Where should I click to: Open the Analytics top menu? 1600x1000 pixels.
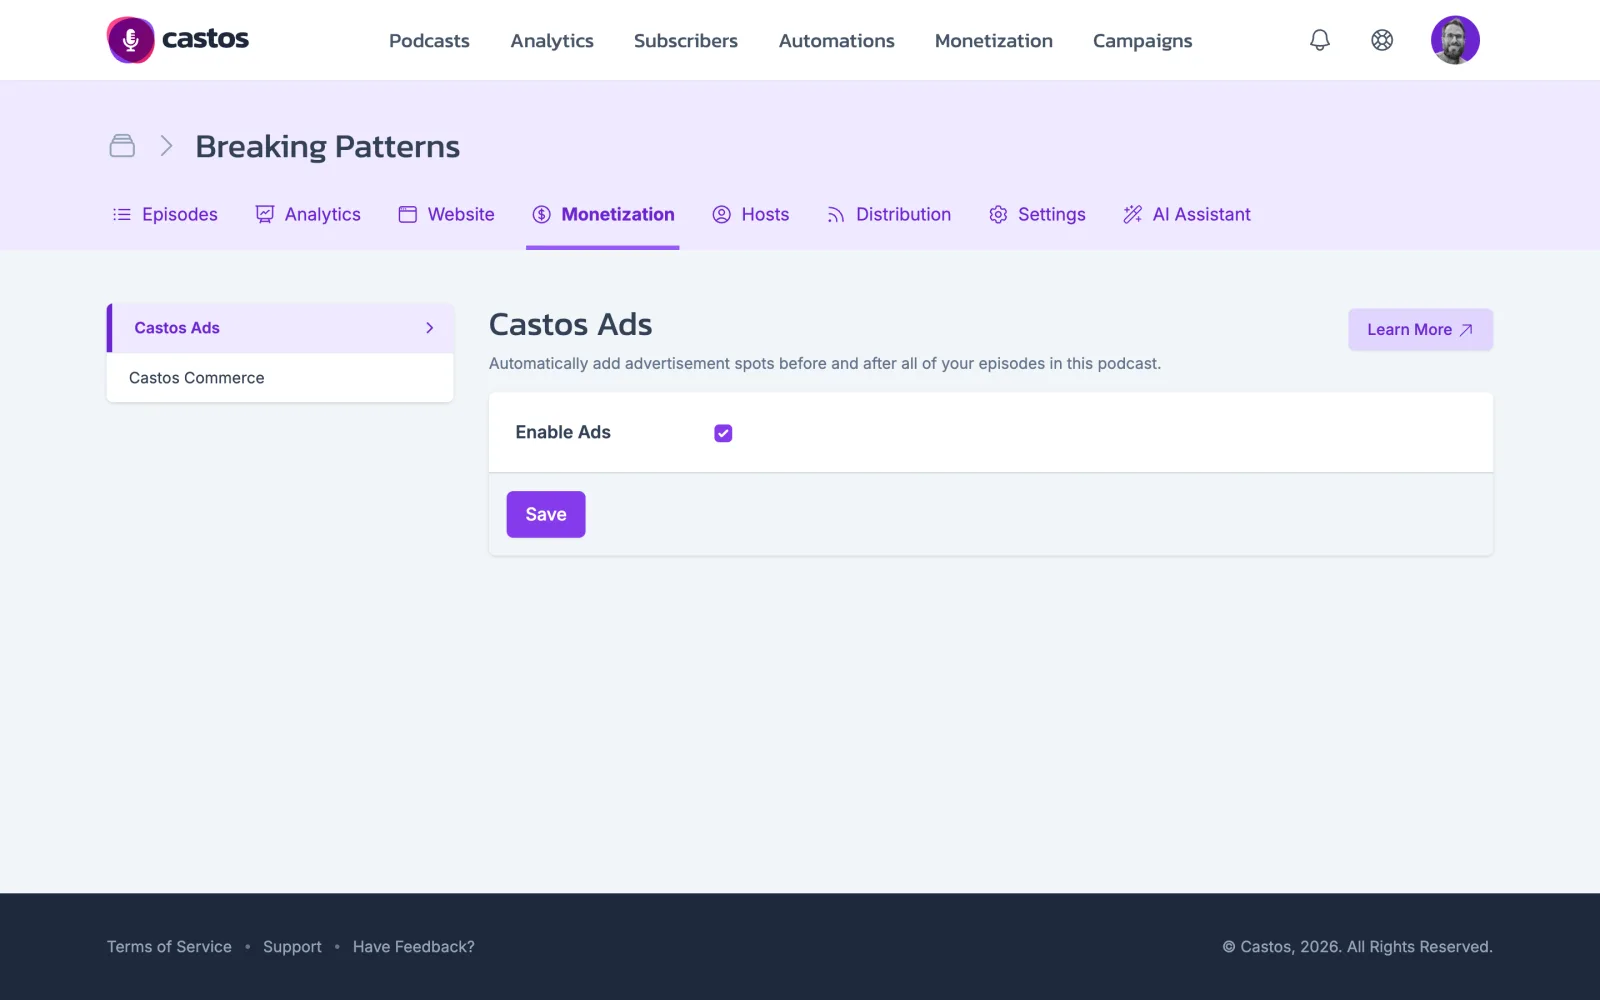(x=552, y=41)
